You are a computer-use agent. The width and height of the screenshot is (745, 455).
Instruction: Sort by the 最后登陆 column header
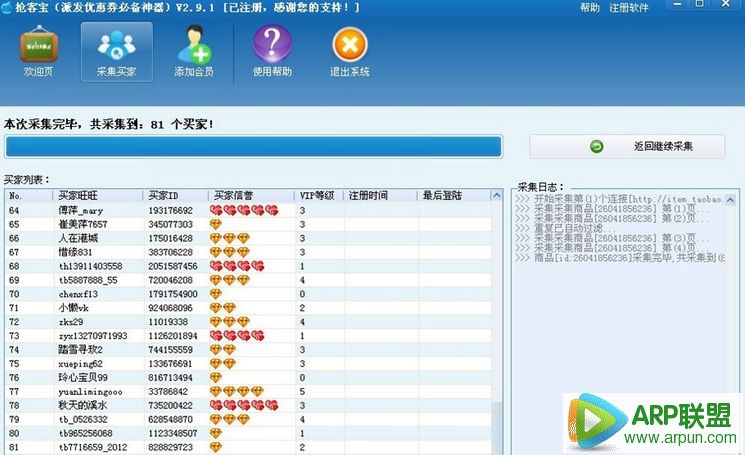coord(454,195)
